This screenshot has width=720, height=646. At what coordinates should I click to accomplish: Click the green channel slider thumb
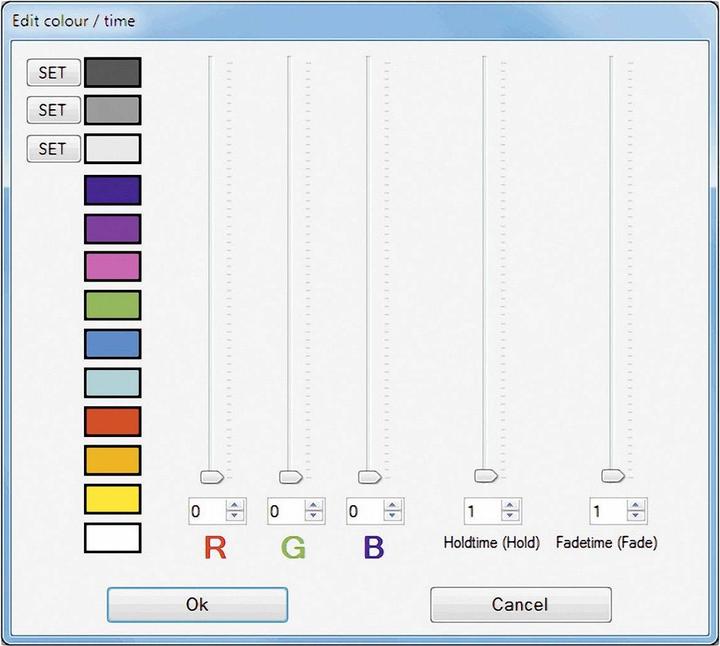tap(290, 476)
